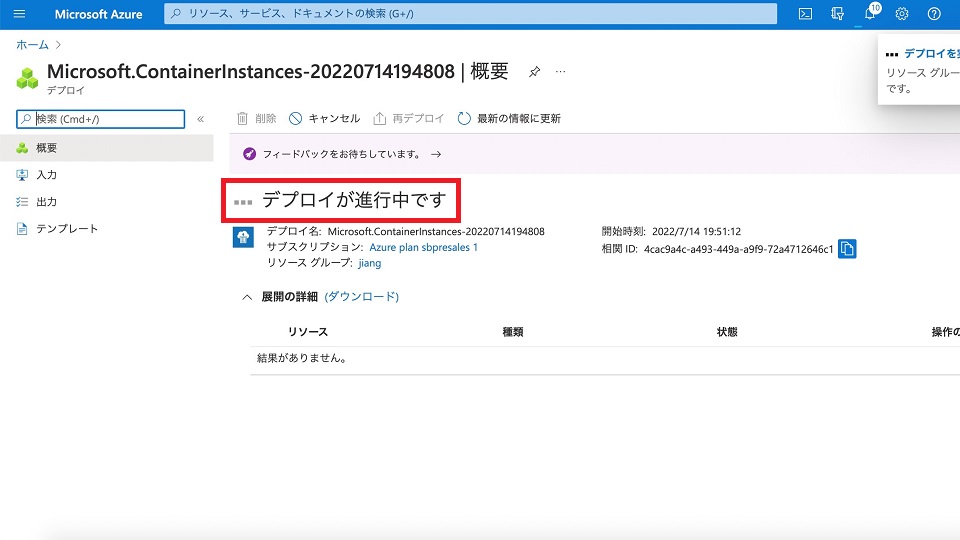
Task: Open the notifications bell
Action: pos(870,14)
